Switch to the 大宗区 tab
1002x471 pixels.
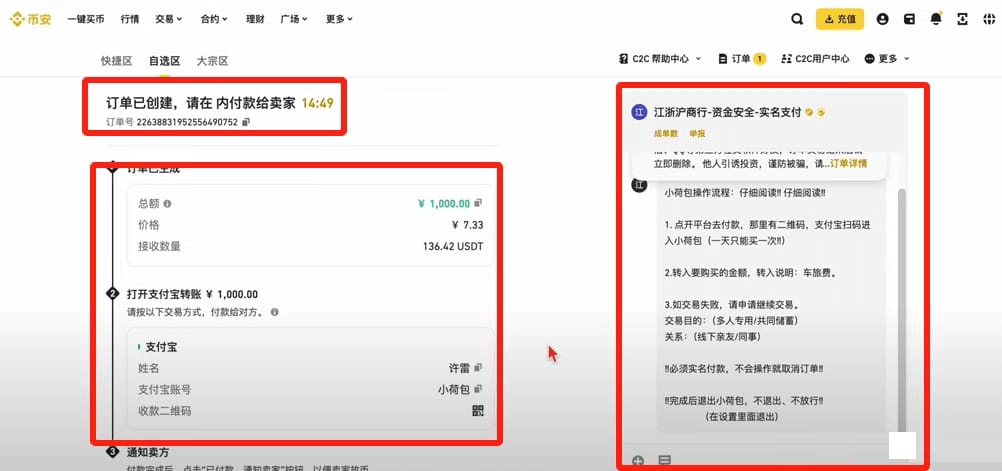[x=212, y=61]
